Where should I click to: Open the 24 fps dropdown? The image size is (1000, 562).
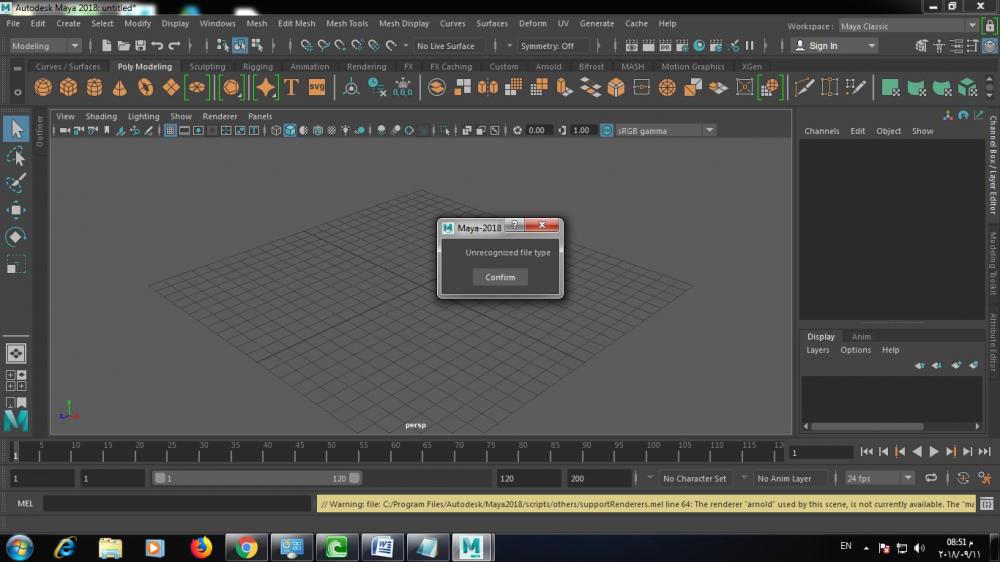[x=879, y=478]
